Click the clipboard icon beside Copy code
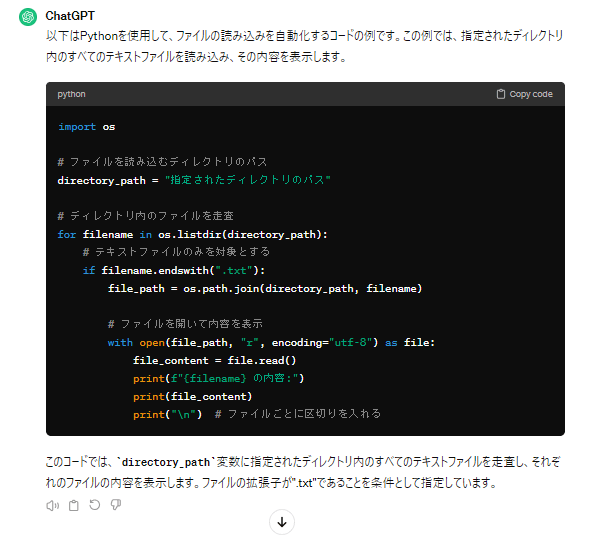602x546 pixels. point(501,94)
